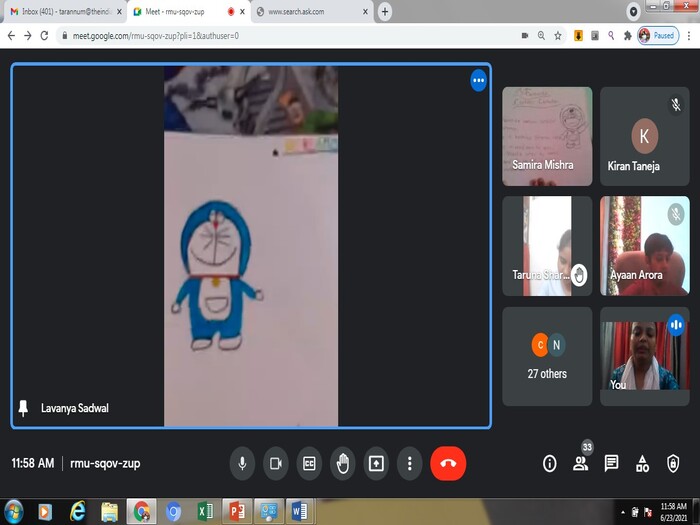Turn on captions with the CC button
The image size is (700, 525).
point(309,463)
